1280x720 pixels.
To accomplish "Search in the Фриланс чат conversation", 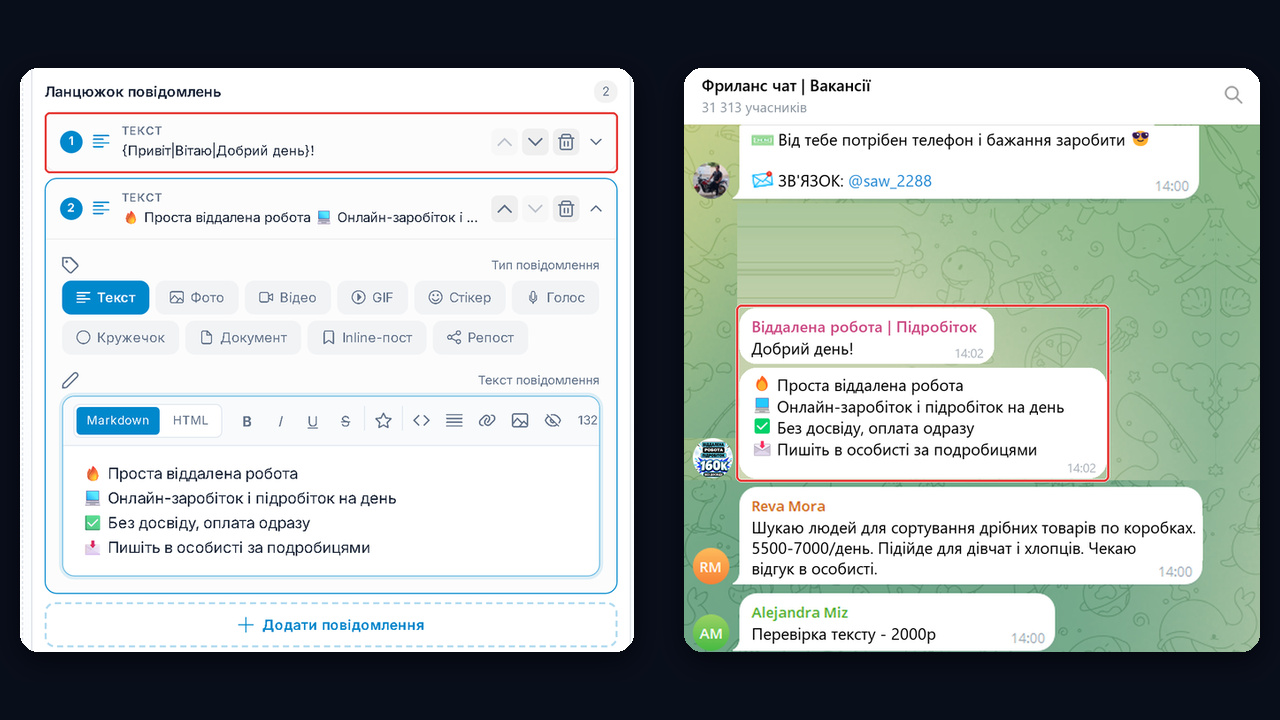I will (1233, 95).
